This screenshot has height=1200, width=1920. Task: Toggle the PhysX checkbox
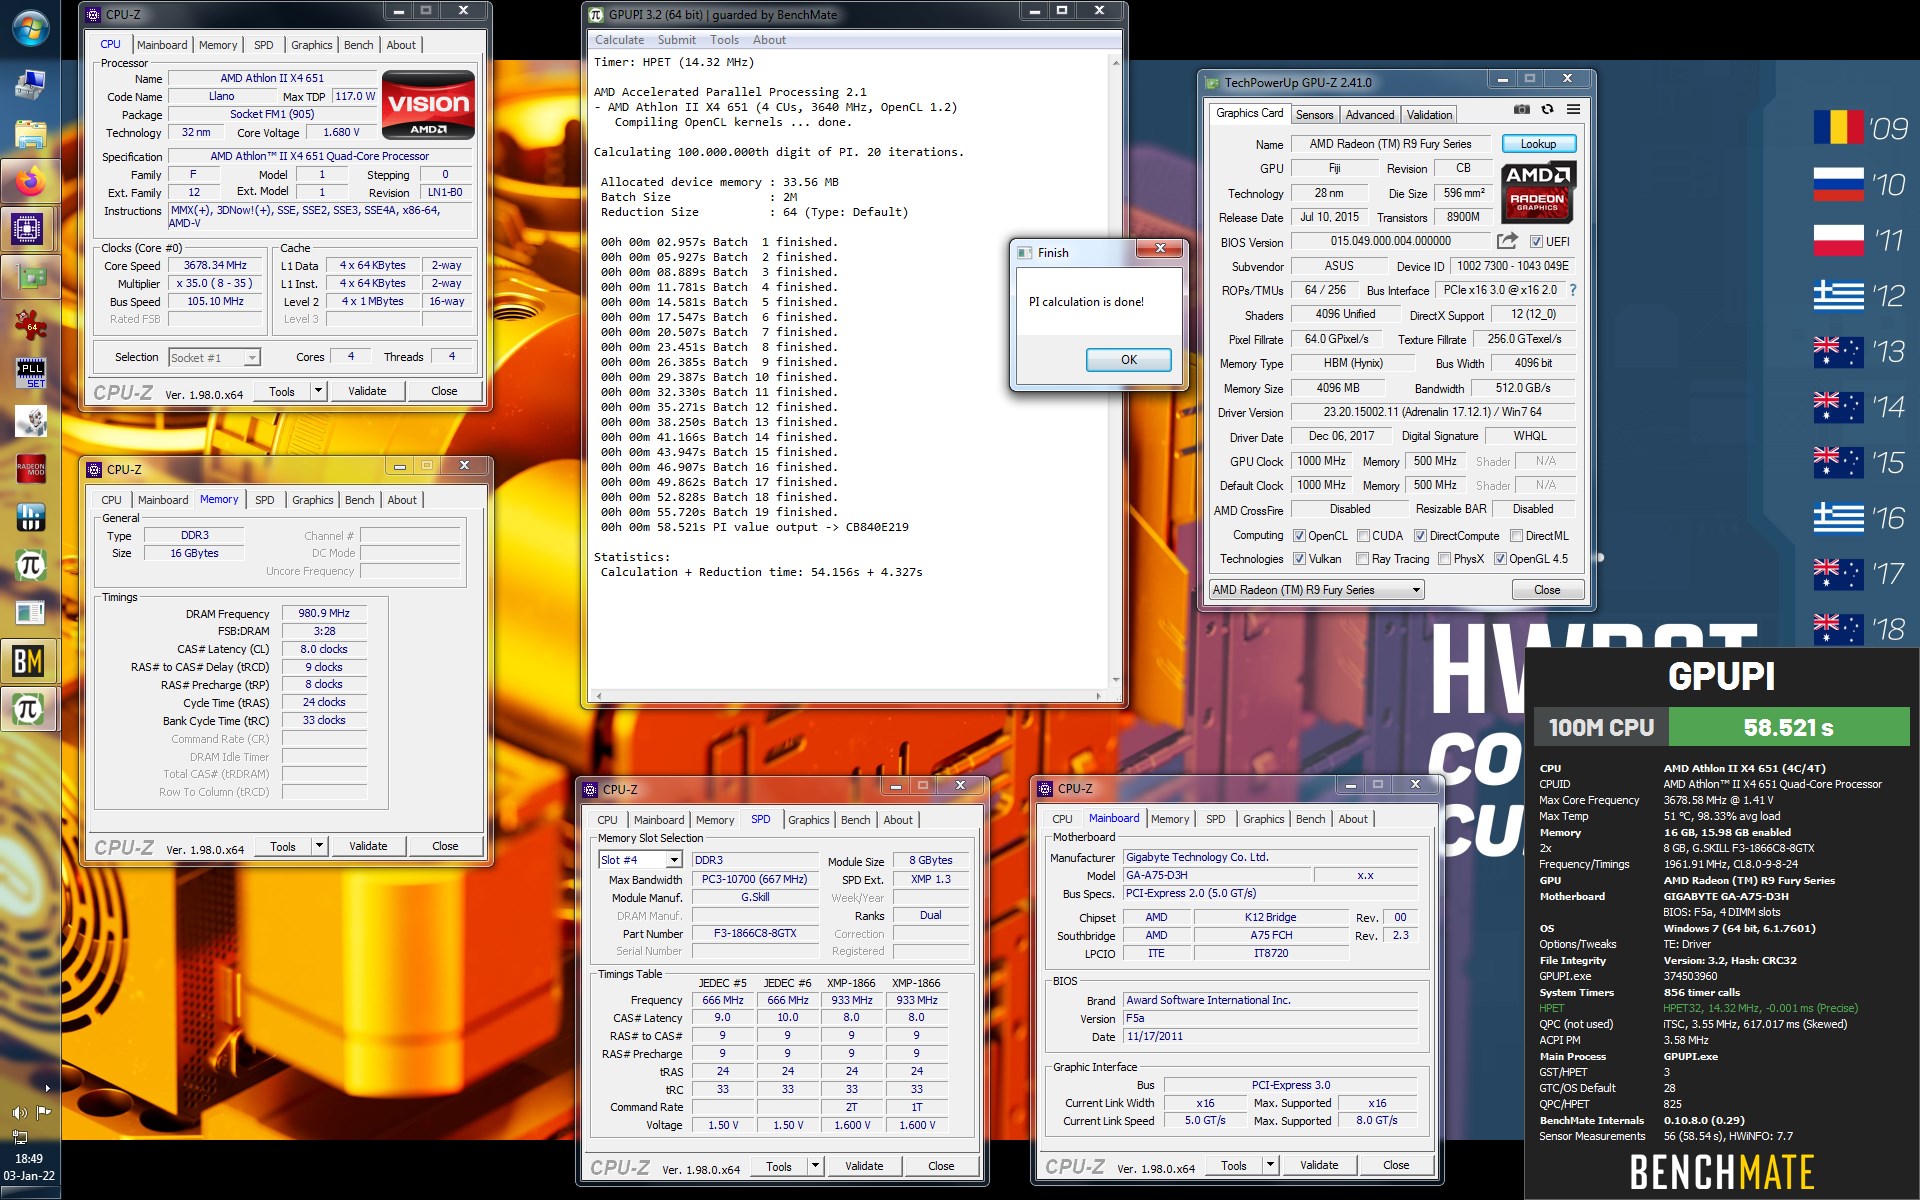coord(1444,559)
